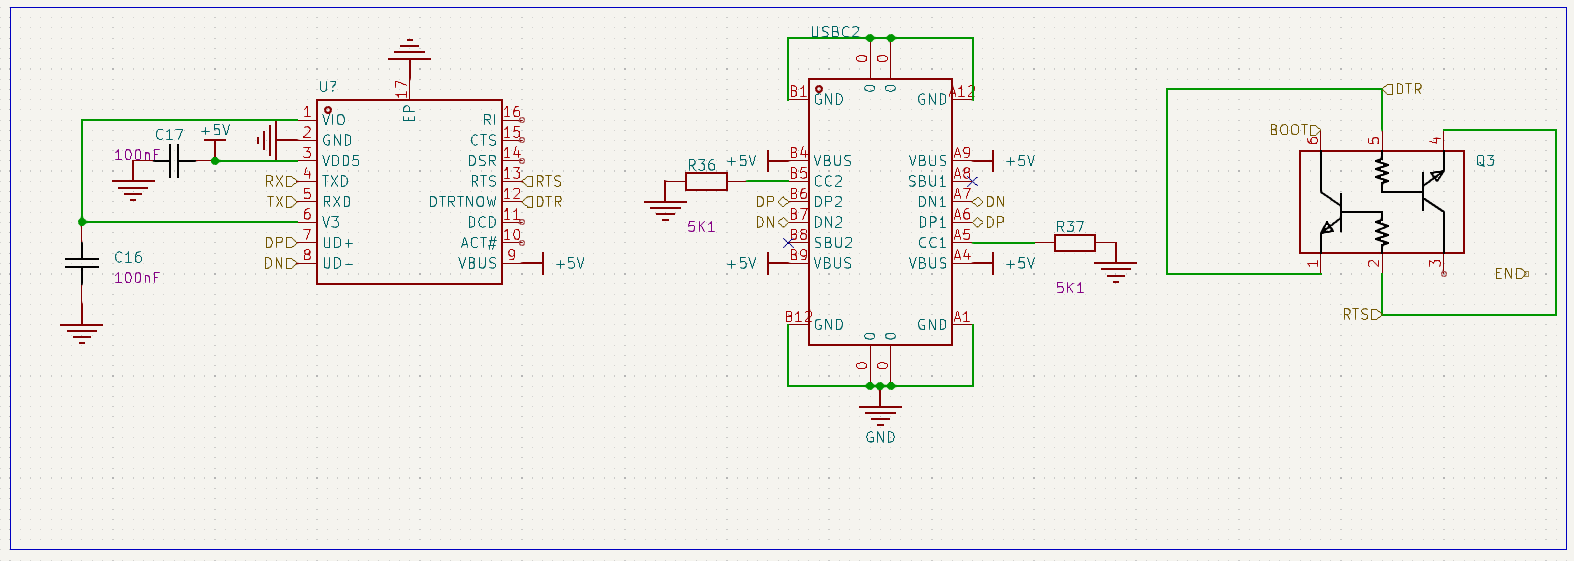Click the +5V symbol at pin A4

click(x=1006, y=264)
